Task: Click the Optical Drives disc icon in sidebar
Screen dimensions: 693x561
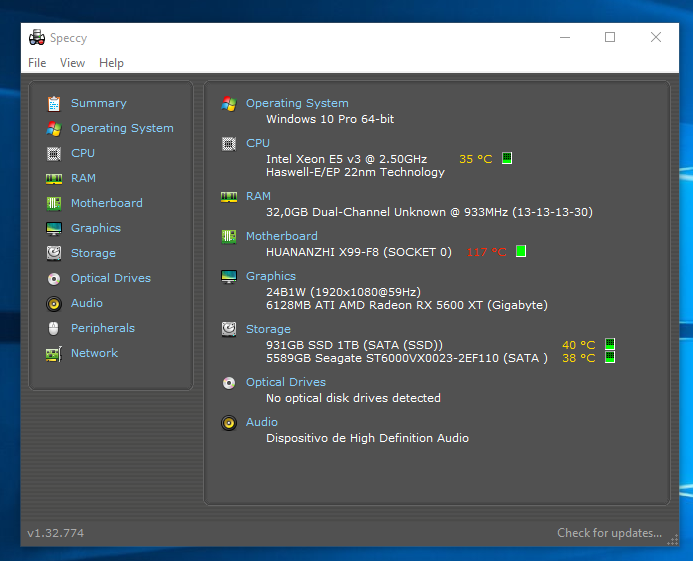Action: (54, 279)
